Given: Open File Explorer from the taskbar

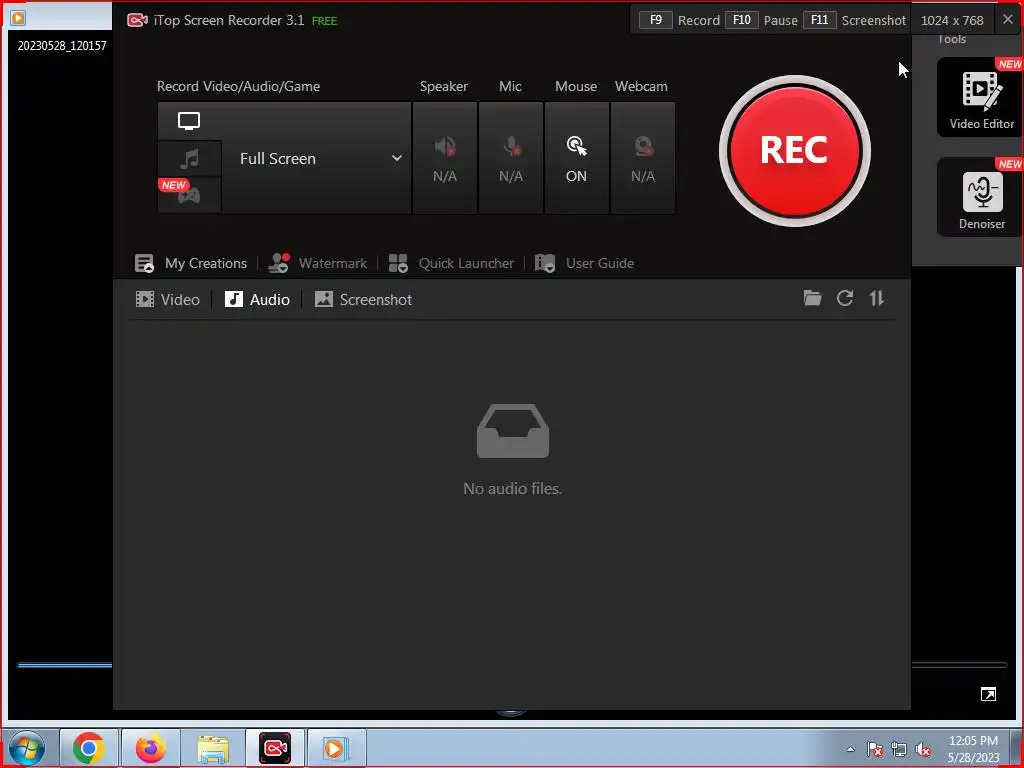Looking at the screenshot, I should coord(213,748).
